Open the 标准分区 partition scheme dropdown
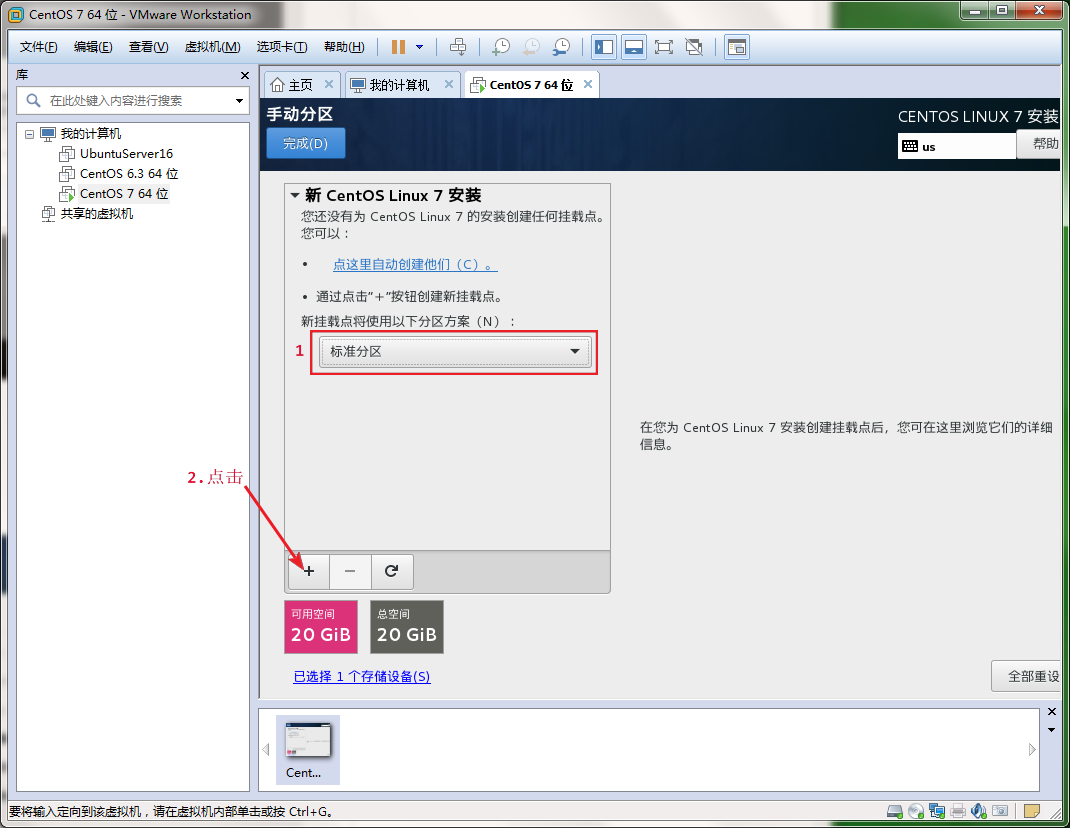1070x828 pixels. (455, 352)
